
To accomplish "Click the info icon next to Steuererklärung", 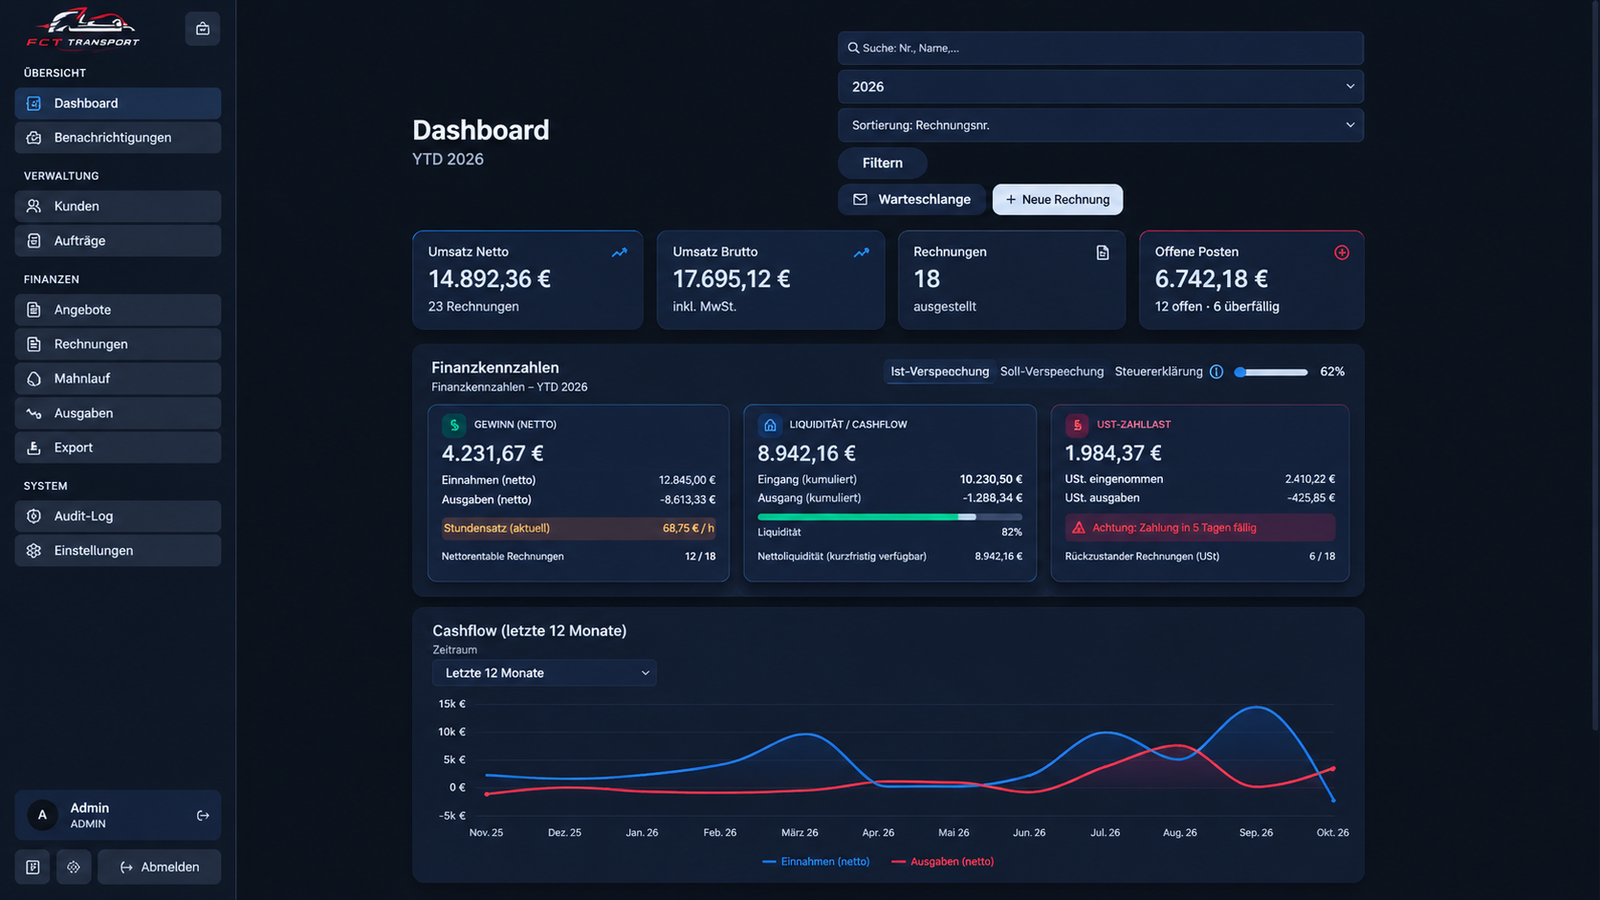I will tap(1217, 372).
